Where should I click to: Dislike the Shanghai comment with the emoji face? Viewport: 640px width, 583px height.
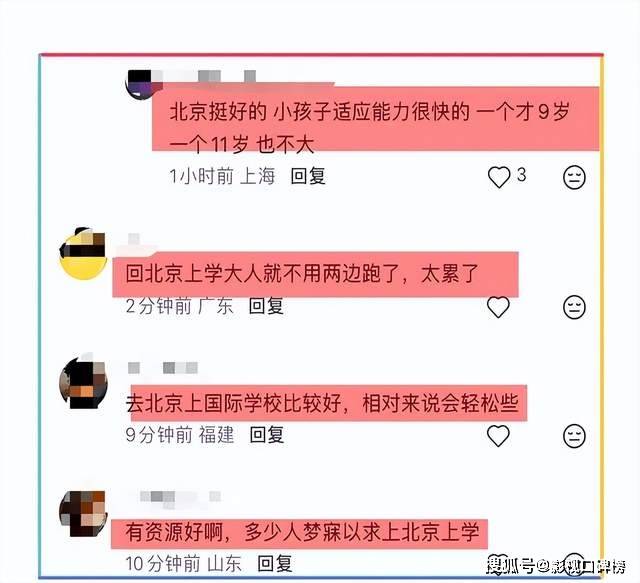(574, 177)
